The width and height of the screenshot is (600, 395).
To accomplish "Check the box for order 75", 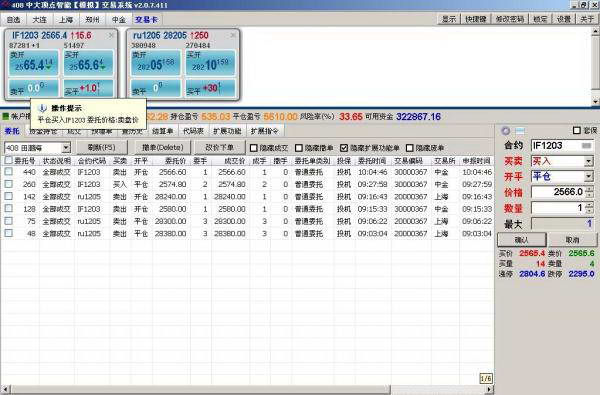I will pos(8,221).
